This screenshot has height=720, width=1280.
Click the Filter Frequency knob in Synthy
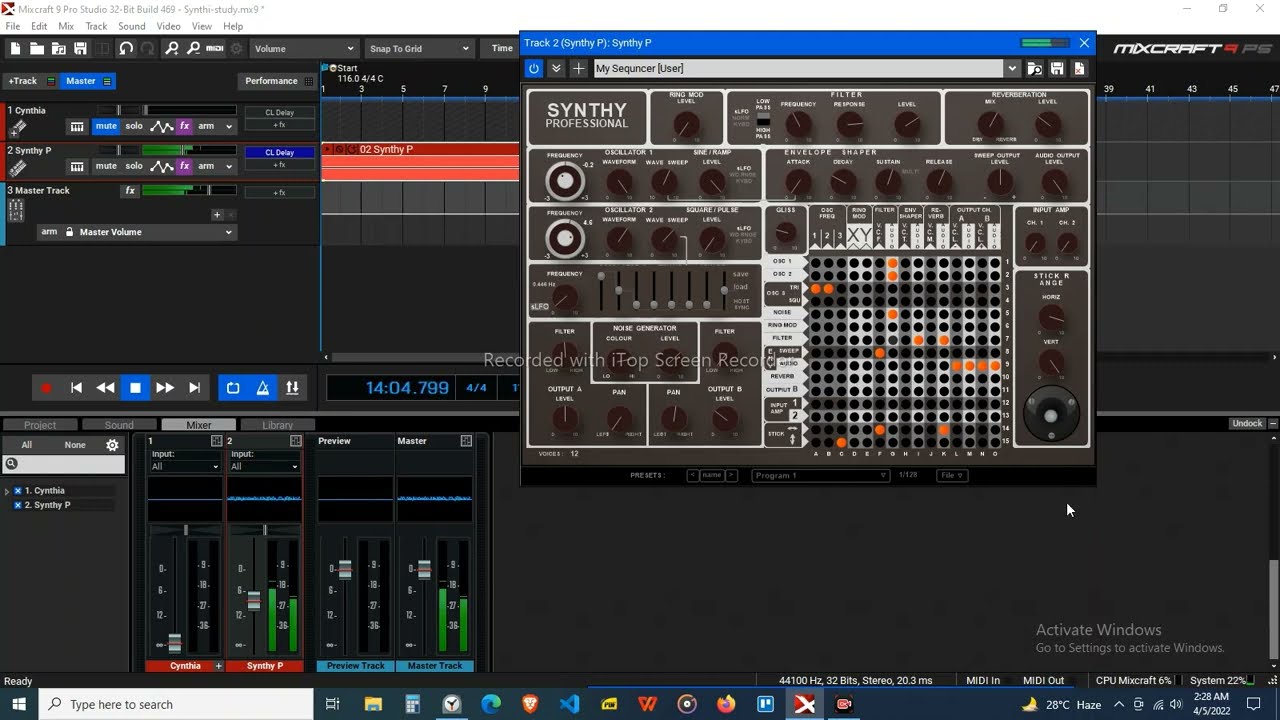[x=798, y=124]
